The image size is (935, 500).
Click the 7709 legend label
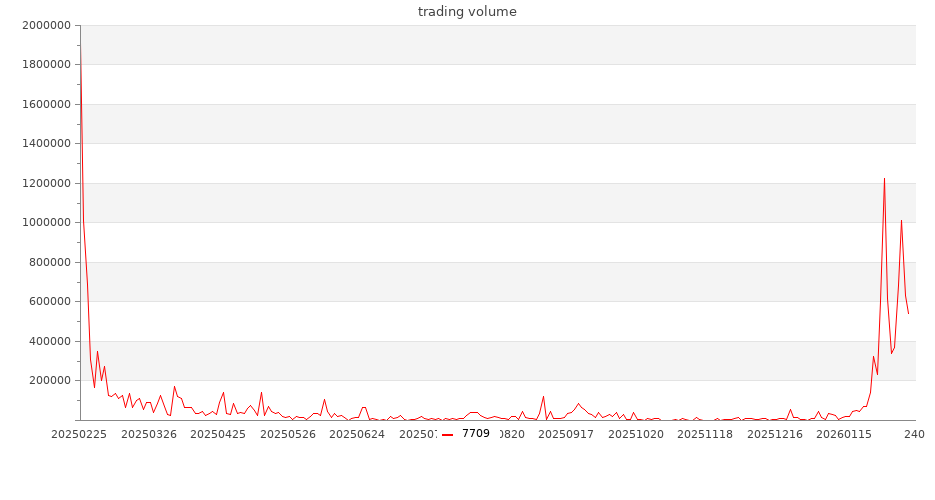pos(476,434)
